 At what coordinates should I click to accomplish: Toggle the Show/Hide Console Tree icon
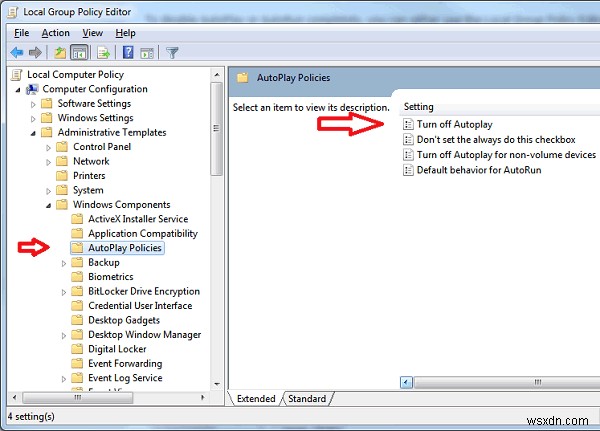point(80,52)
